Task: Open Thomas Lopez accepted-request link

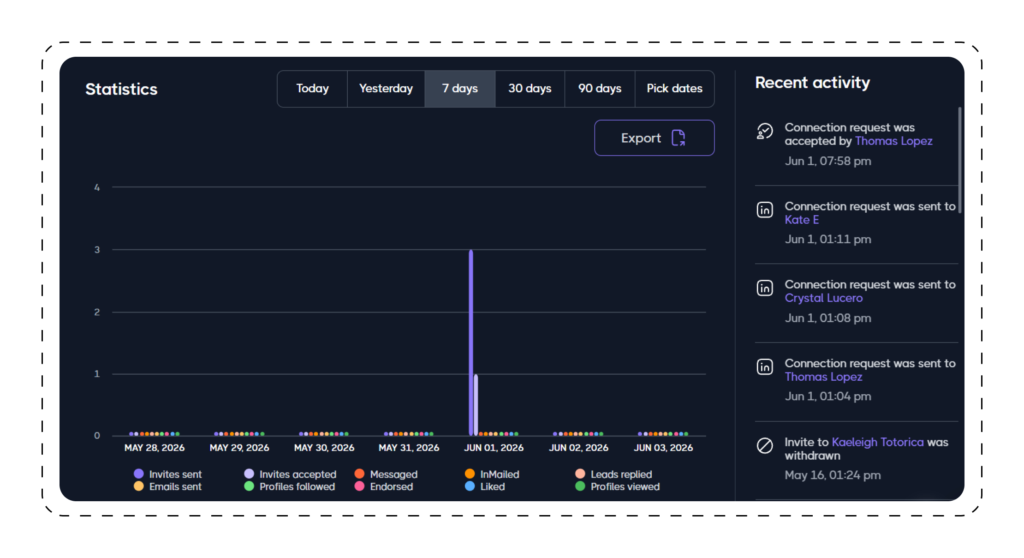Action: pos(893,141)
